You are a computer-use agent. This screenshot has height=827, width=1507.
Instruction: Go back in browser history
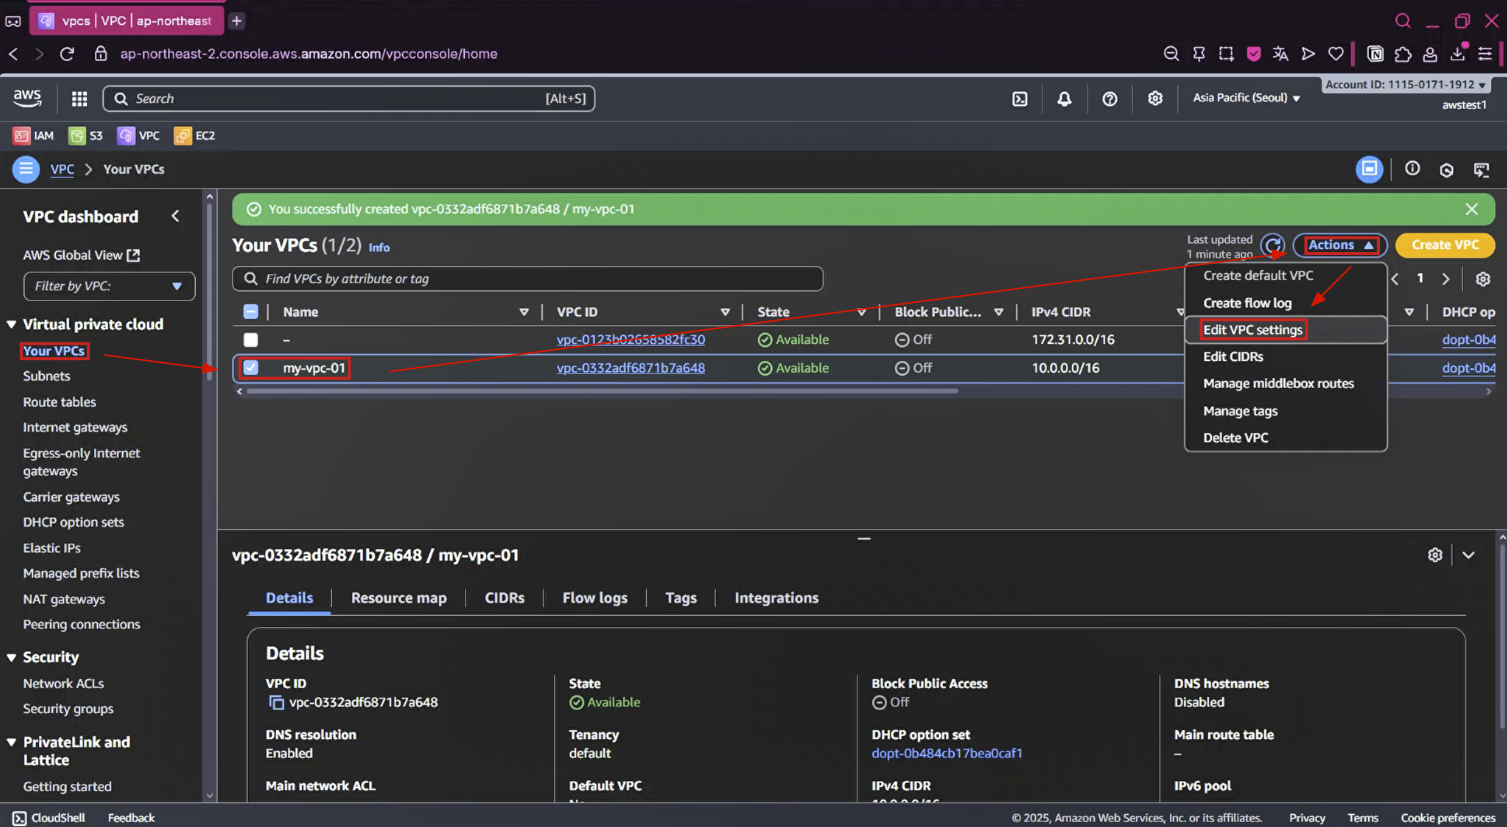14,54
